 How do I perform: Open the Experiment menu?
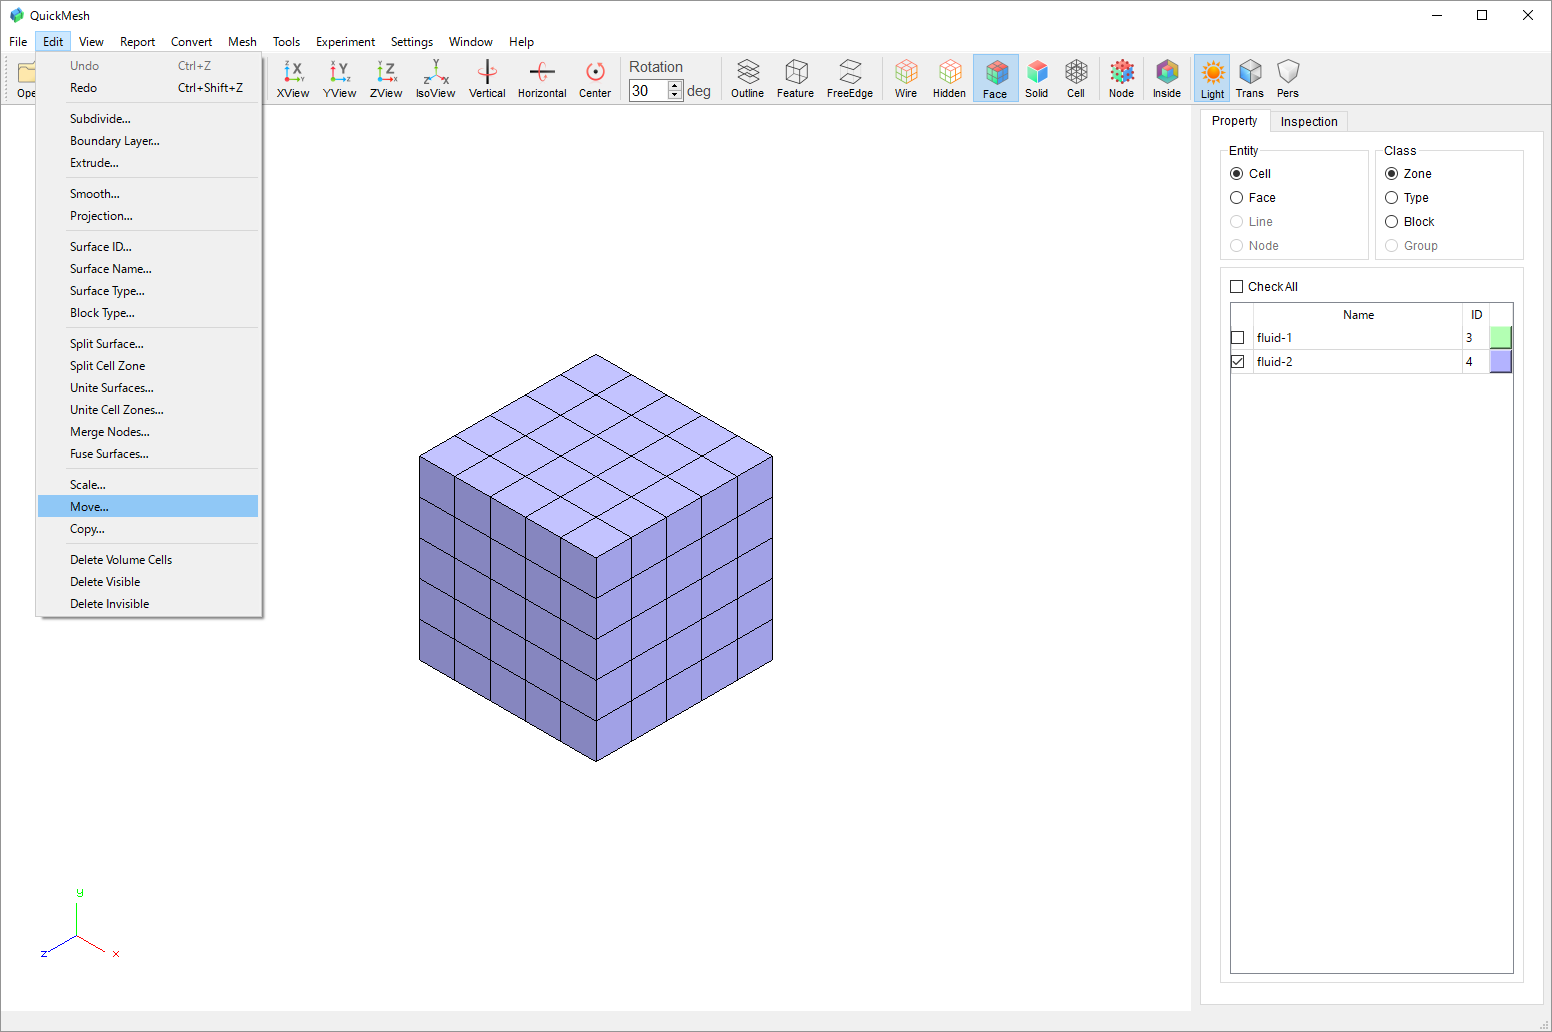point(345,42)
